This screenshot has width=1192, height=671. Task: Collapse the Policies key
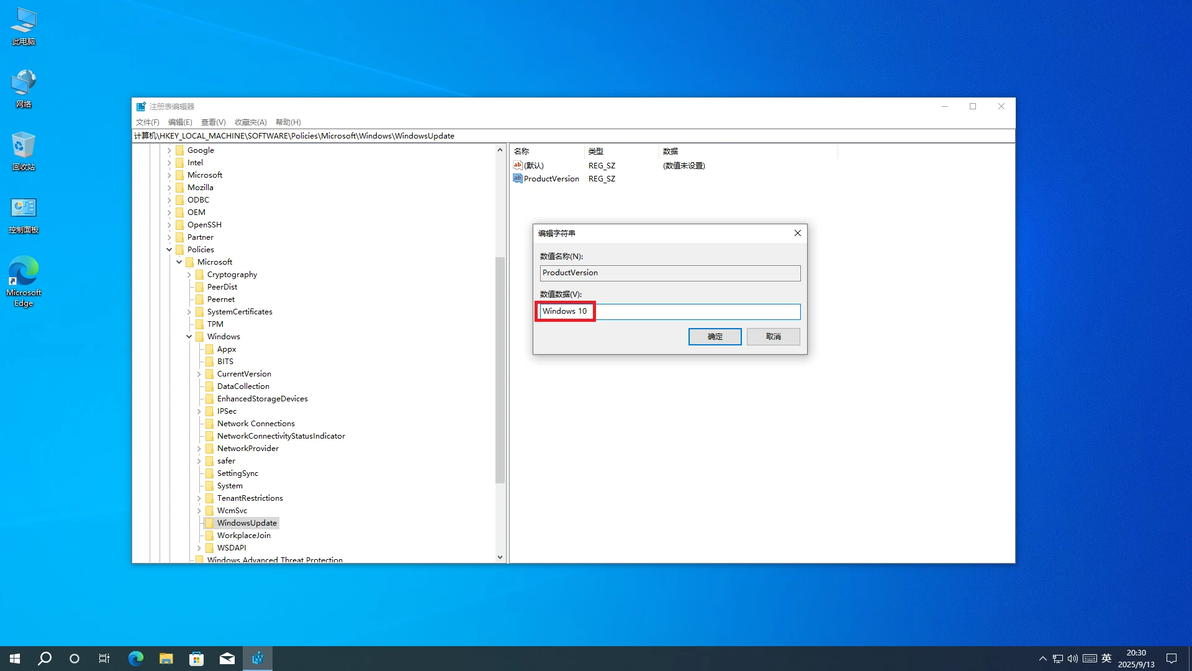pyautogui.click(x=169, y=249)
